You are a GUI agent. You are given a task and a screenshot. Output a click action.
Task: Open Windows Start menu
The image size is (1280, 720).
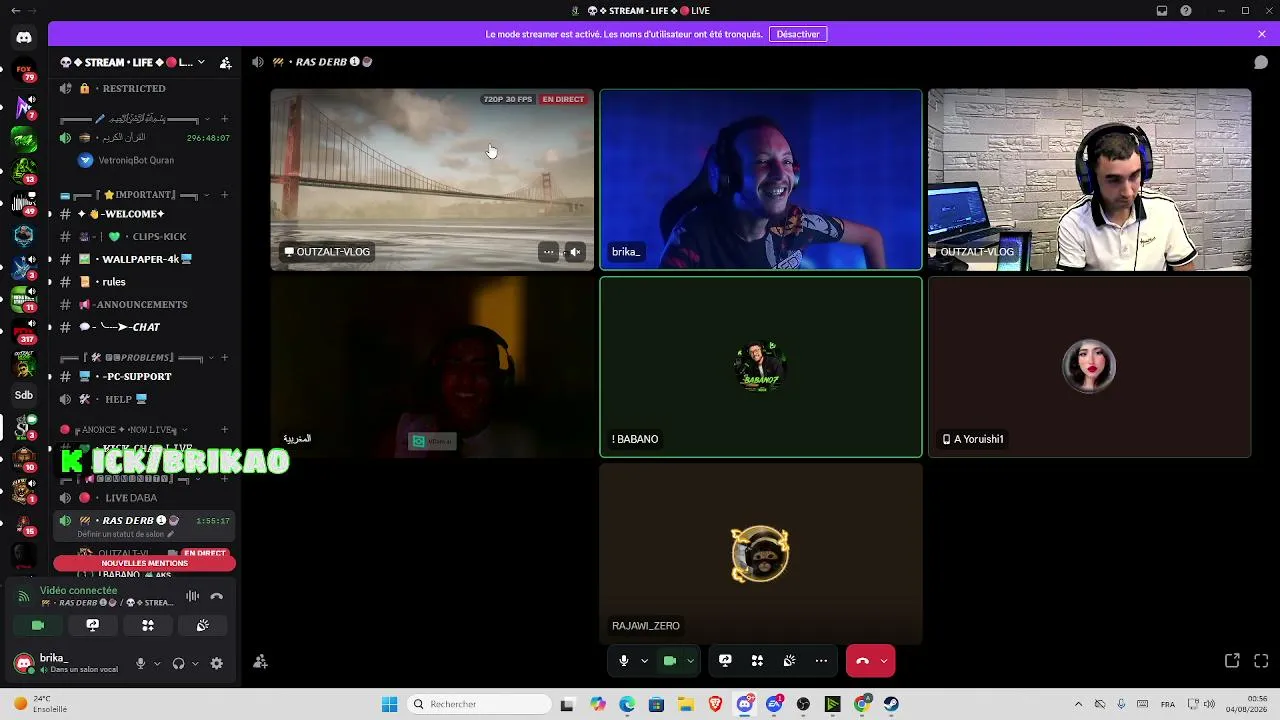pos(389,704)
